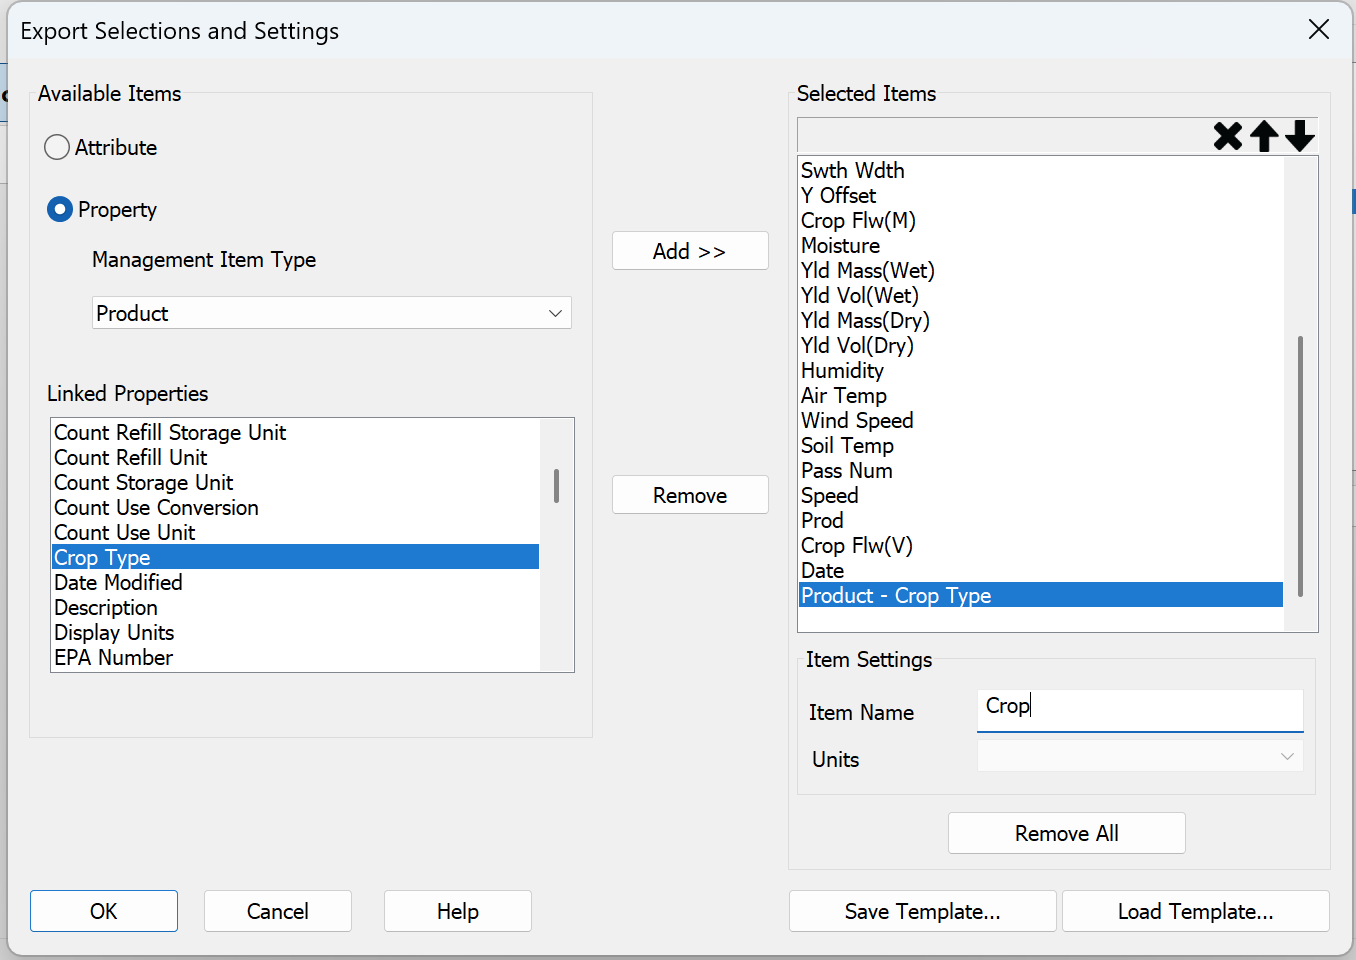Click the Remove button
This screenshot has height=960, width=1356.
689,494
